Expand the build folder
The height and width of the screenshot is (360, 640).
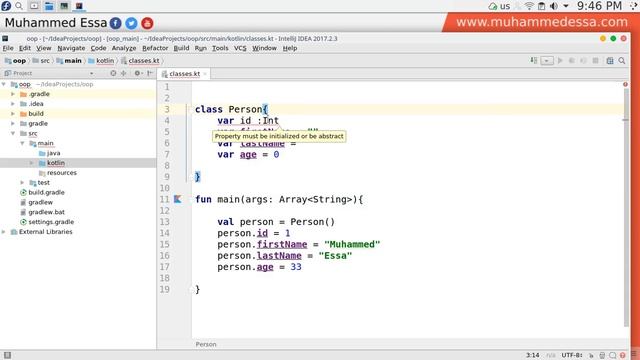tap(13, 113)
